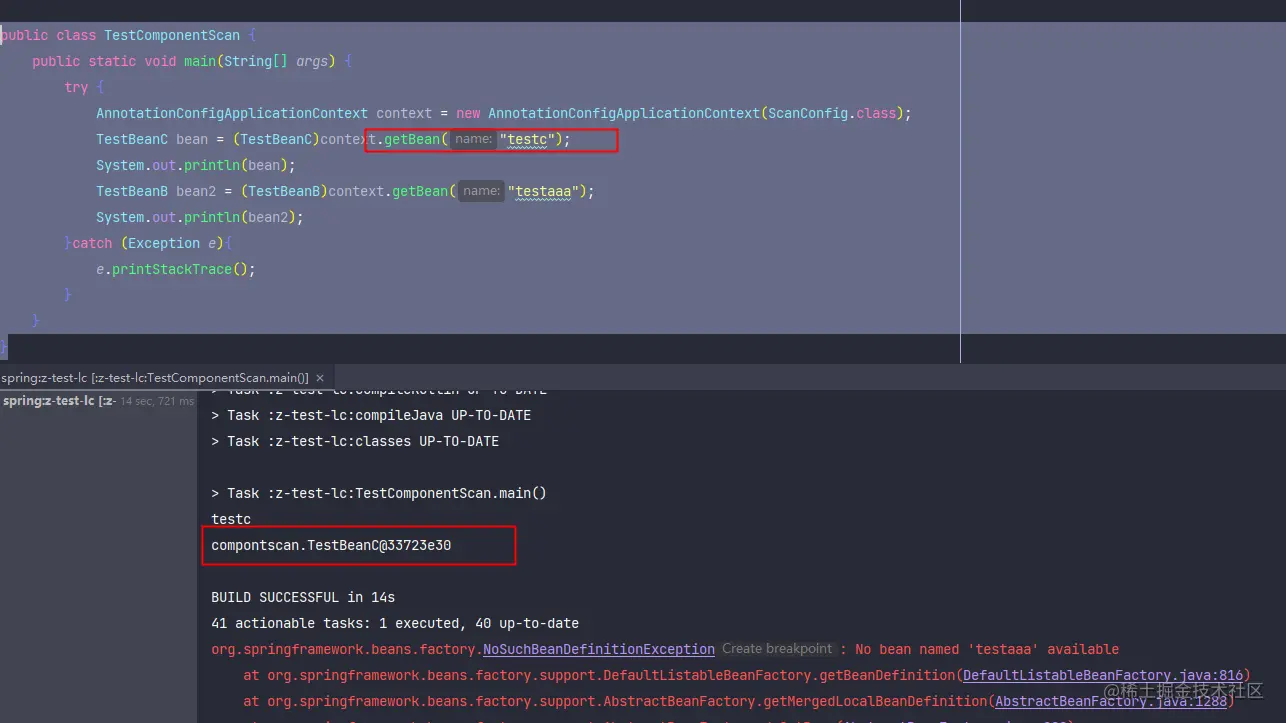Screen dimensions: 1286x723
Task: Click Task :z-test-lc:TestComponentScan.main() console line
Action: (x=379, y=493)
